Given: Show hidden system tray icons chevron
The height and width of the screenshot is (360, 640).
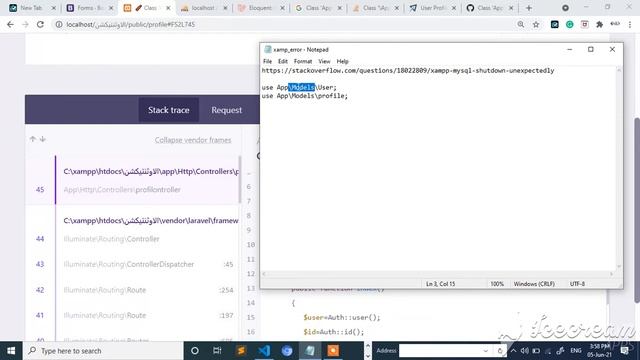Looking at the screenshot, I should (513, 351).
